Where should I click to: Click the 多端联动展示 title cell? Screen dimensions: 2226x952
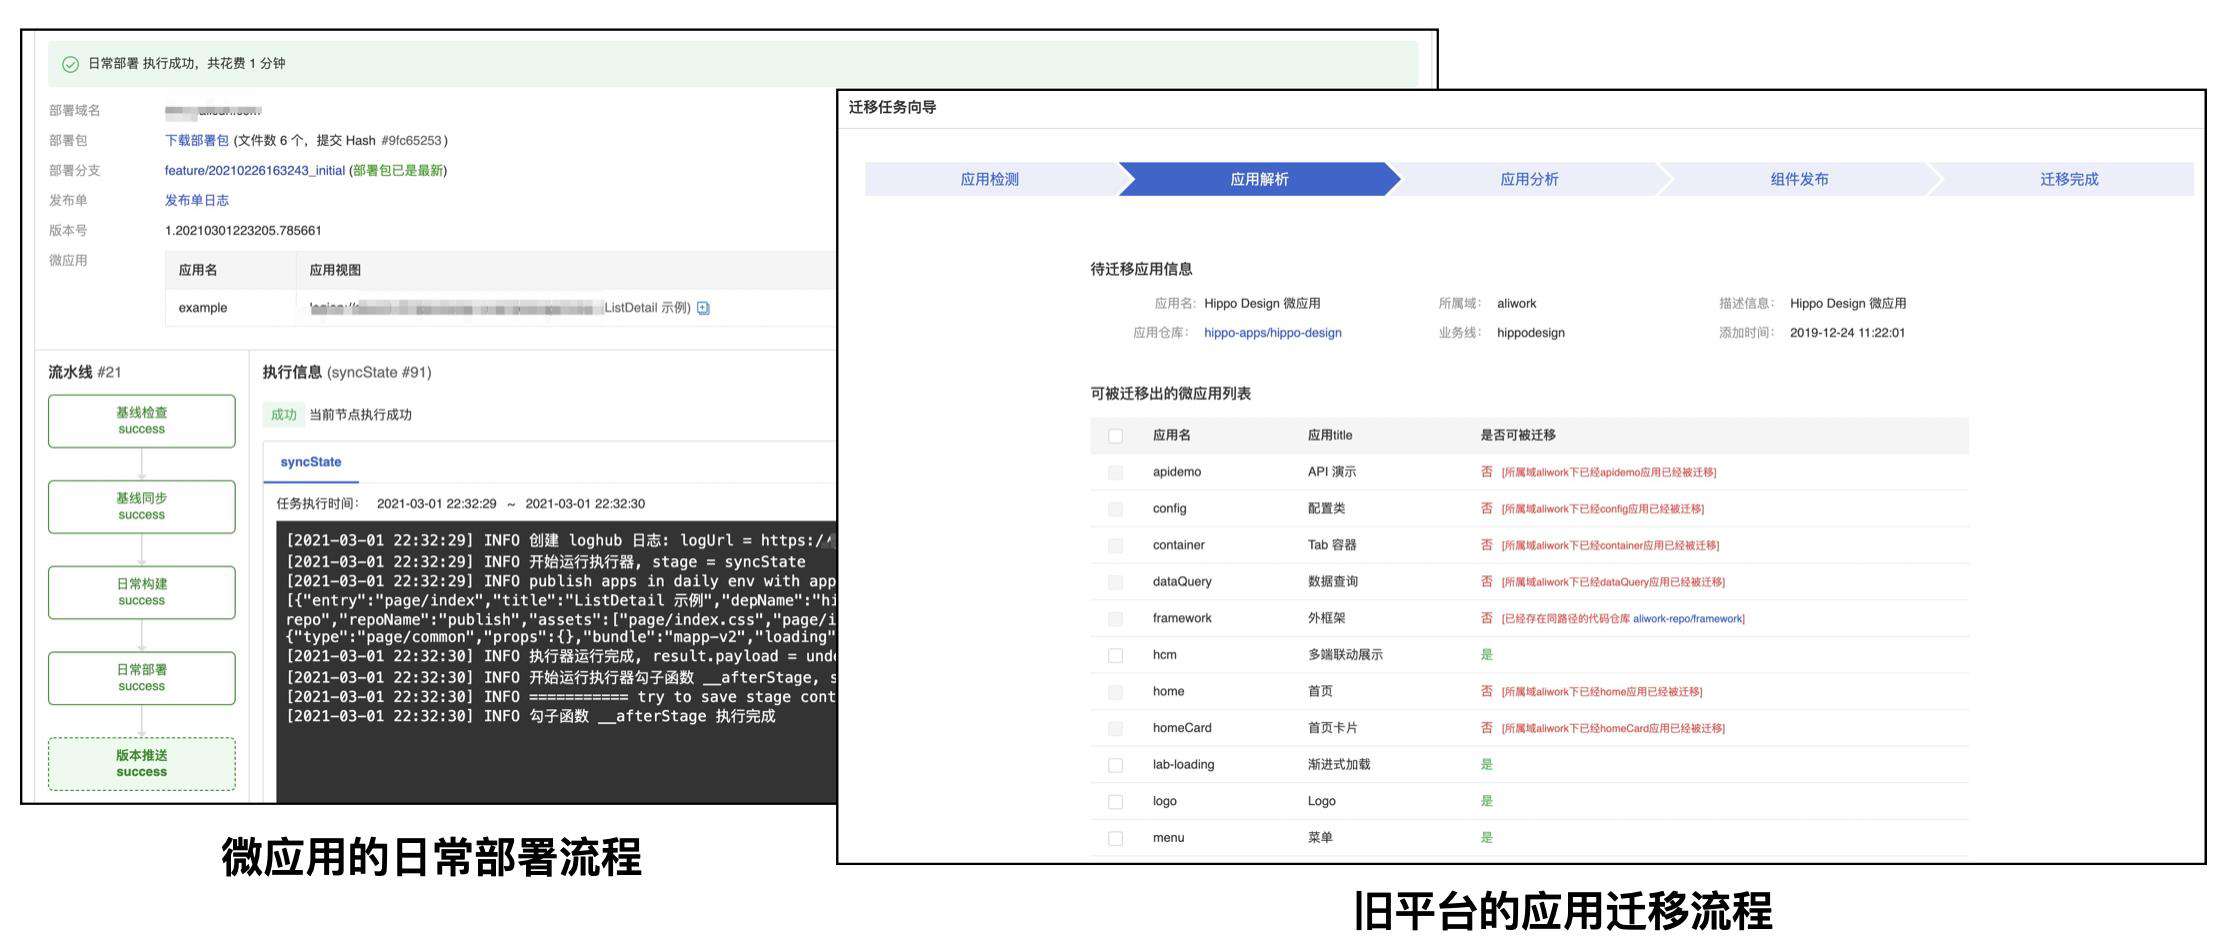pyautogui.click(x=1345, y=655)
